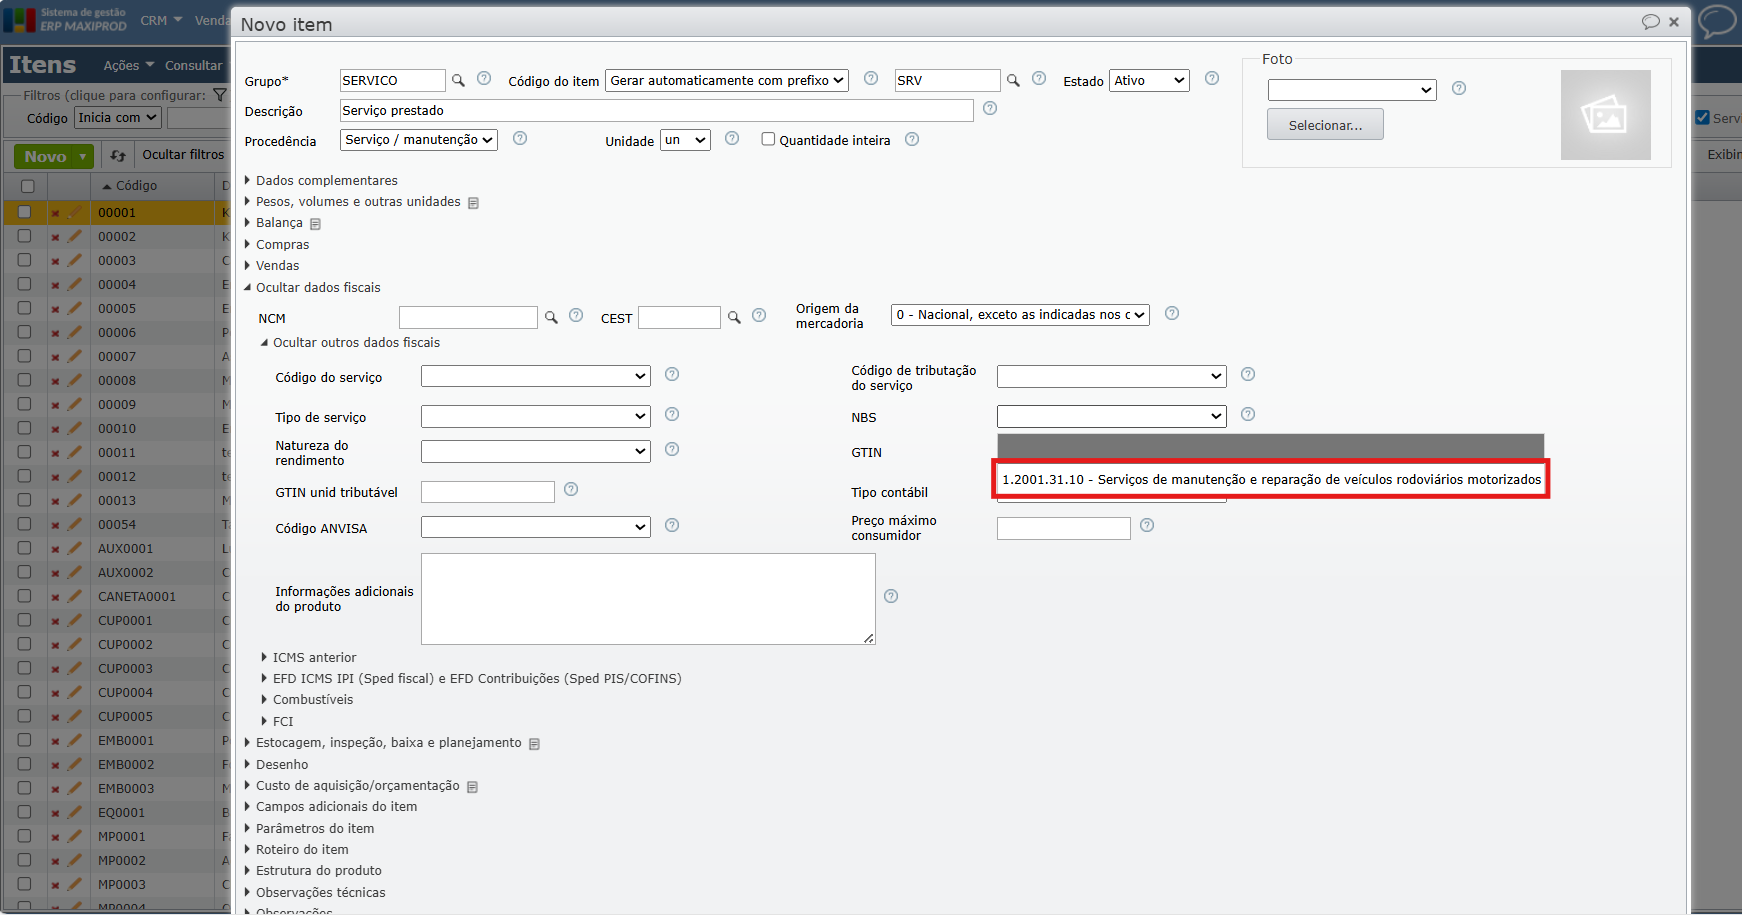Open the Consultar menu
This screenshot has width=1742, height=915.
point(194,65)
